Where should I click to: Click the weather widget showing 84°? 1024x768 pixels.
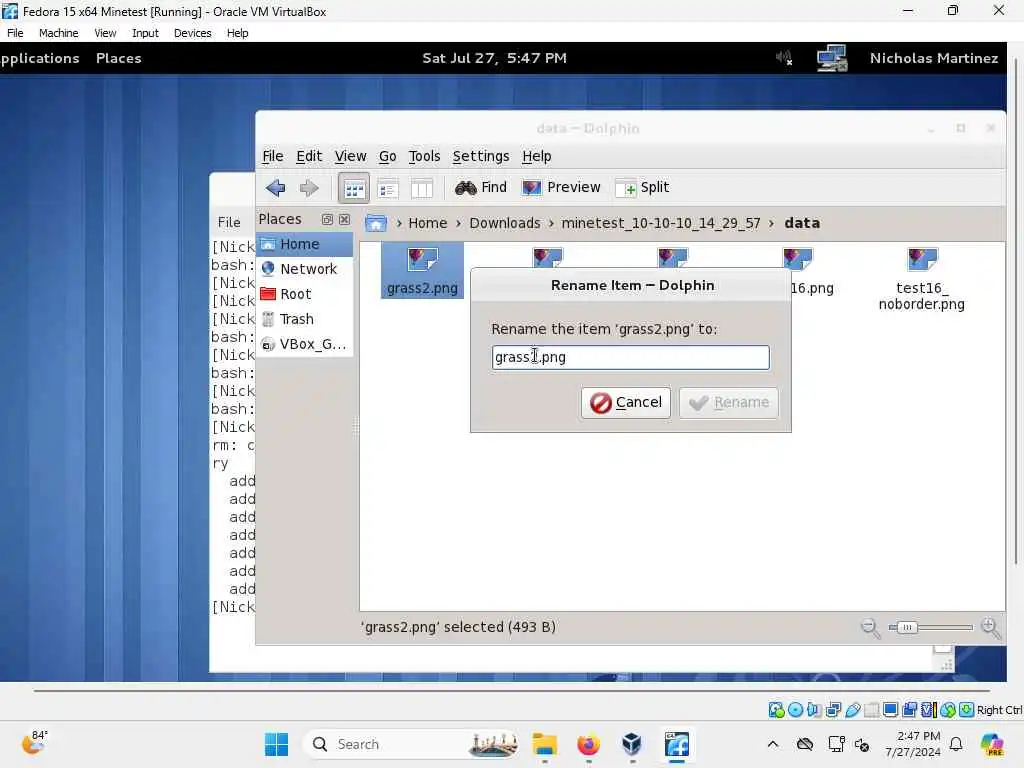click(34, 743)
